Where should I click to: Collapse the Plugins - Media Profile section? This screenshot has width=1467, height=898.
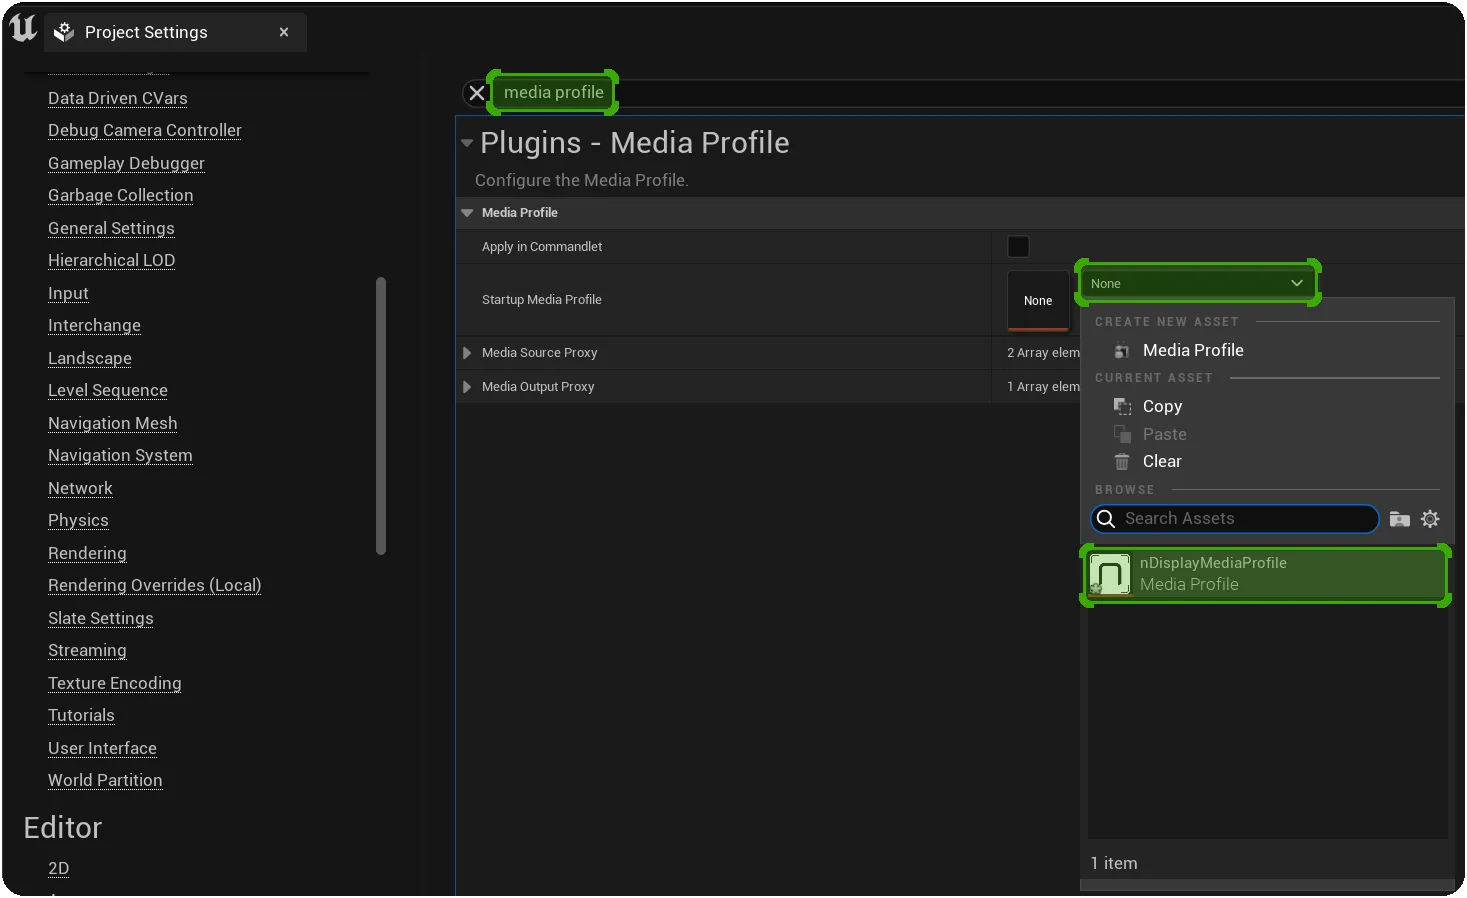pyautogui.click(x=467, y=143)
